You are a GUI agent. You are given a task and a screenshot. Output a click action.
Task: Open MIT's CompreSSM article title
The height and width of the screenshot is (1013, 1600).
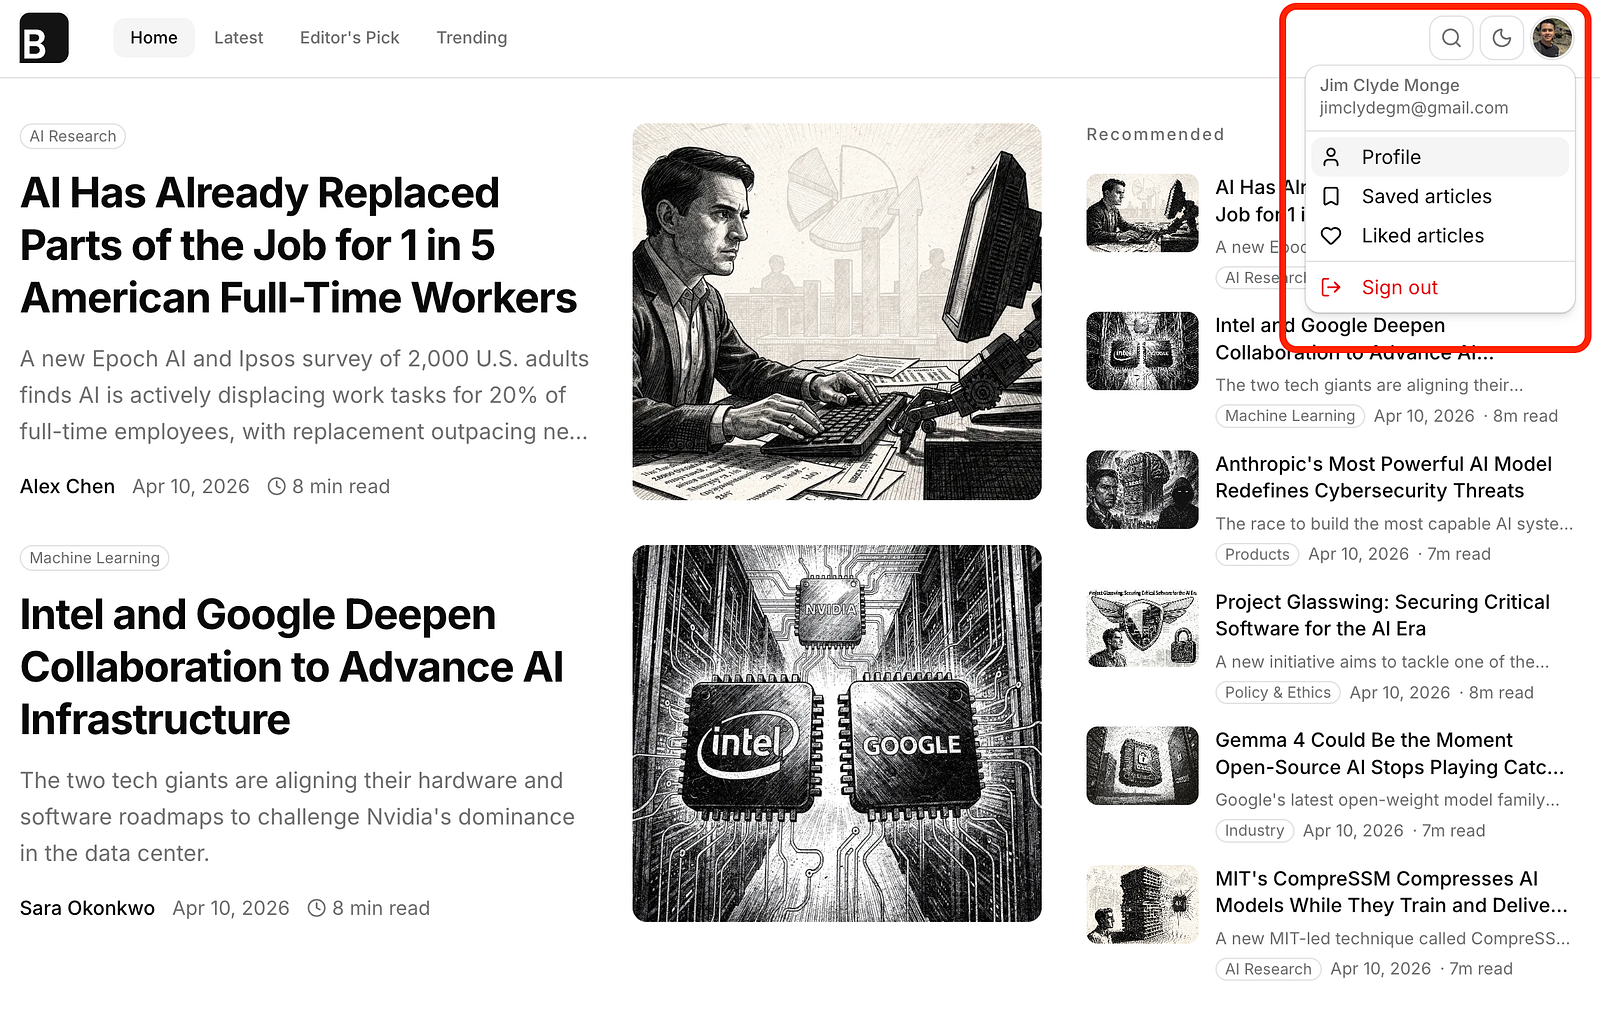coord(1391,893)
